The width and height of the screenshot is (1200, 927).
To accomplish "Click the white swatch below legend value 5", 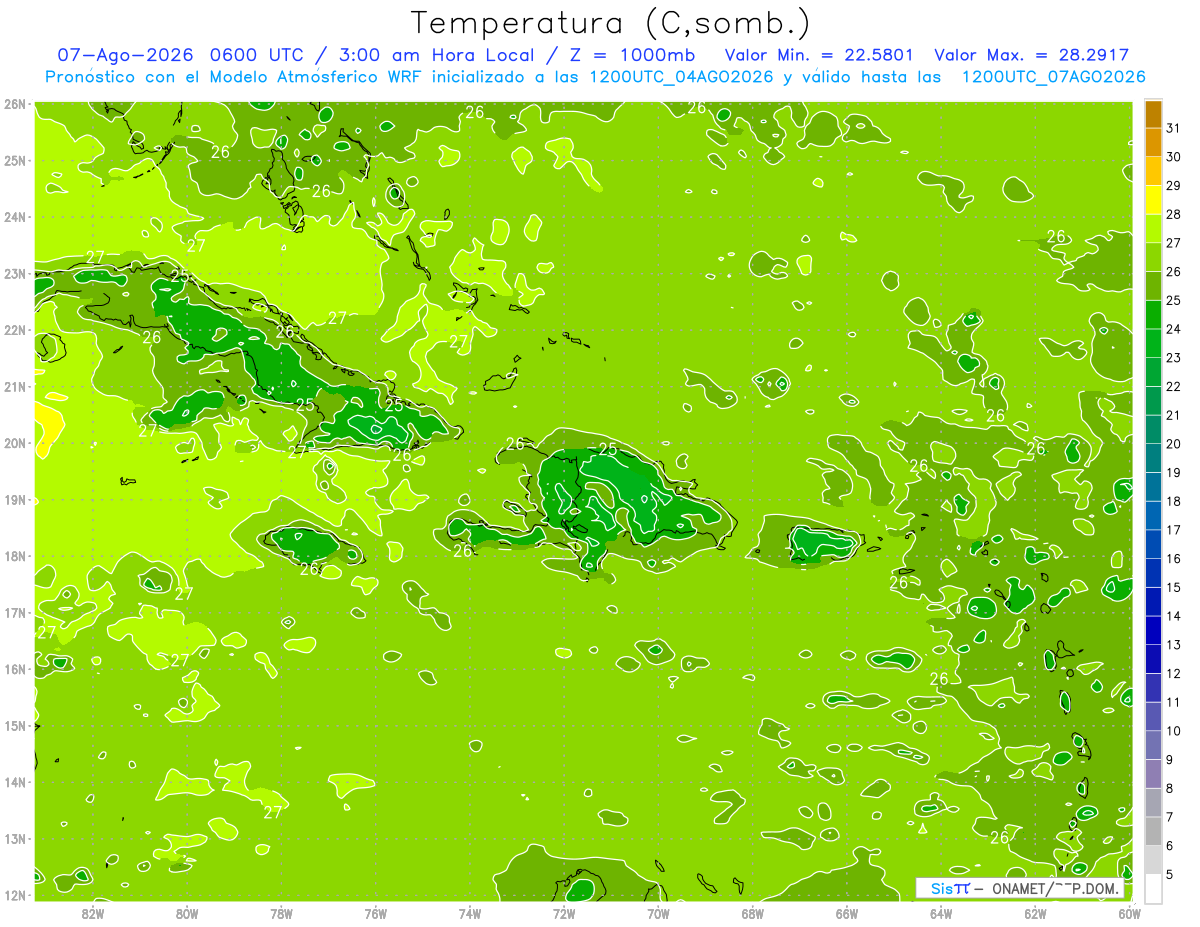I will click(1153, 888).
